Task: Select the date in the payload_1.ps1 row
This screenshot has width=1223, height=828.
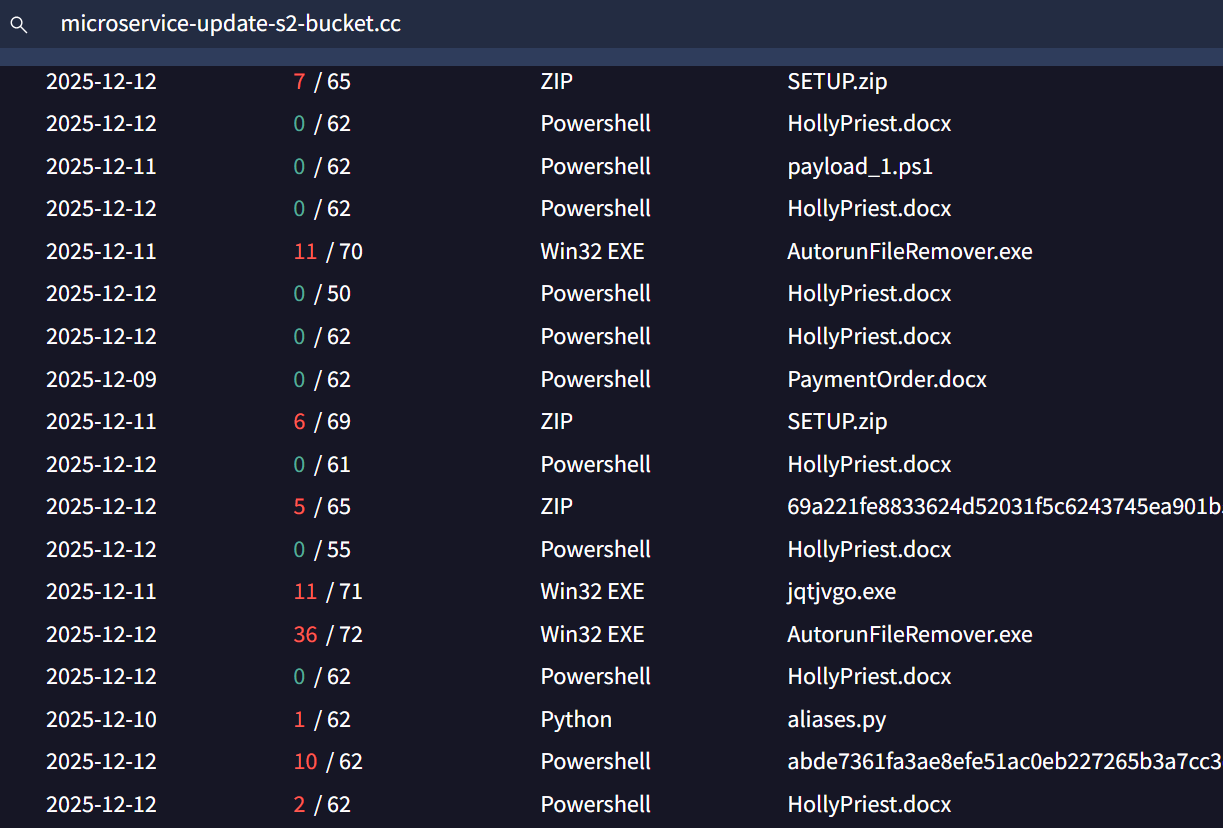Action: pos(101,166)
